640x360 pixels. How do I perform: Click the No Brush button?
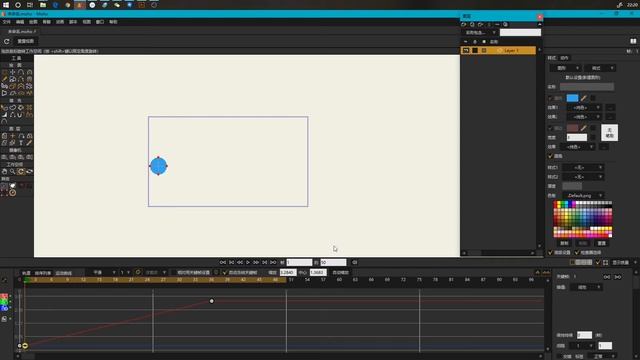(x=609, y=133)
